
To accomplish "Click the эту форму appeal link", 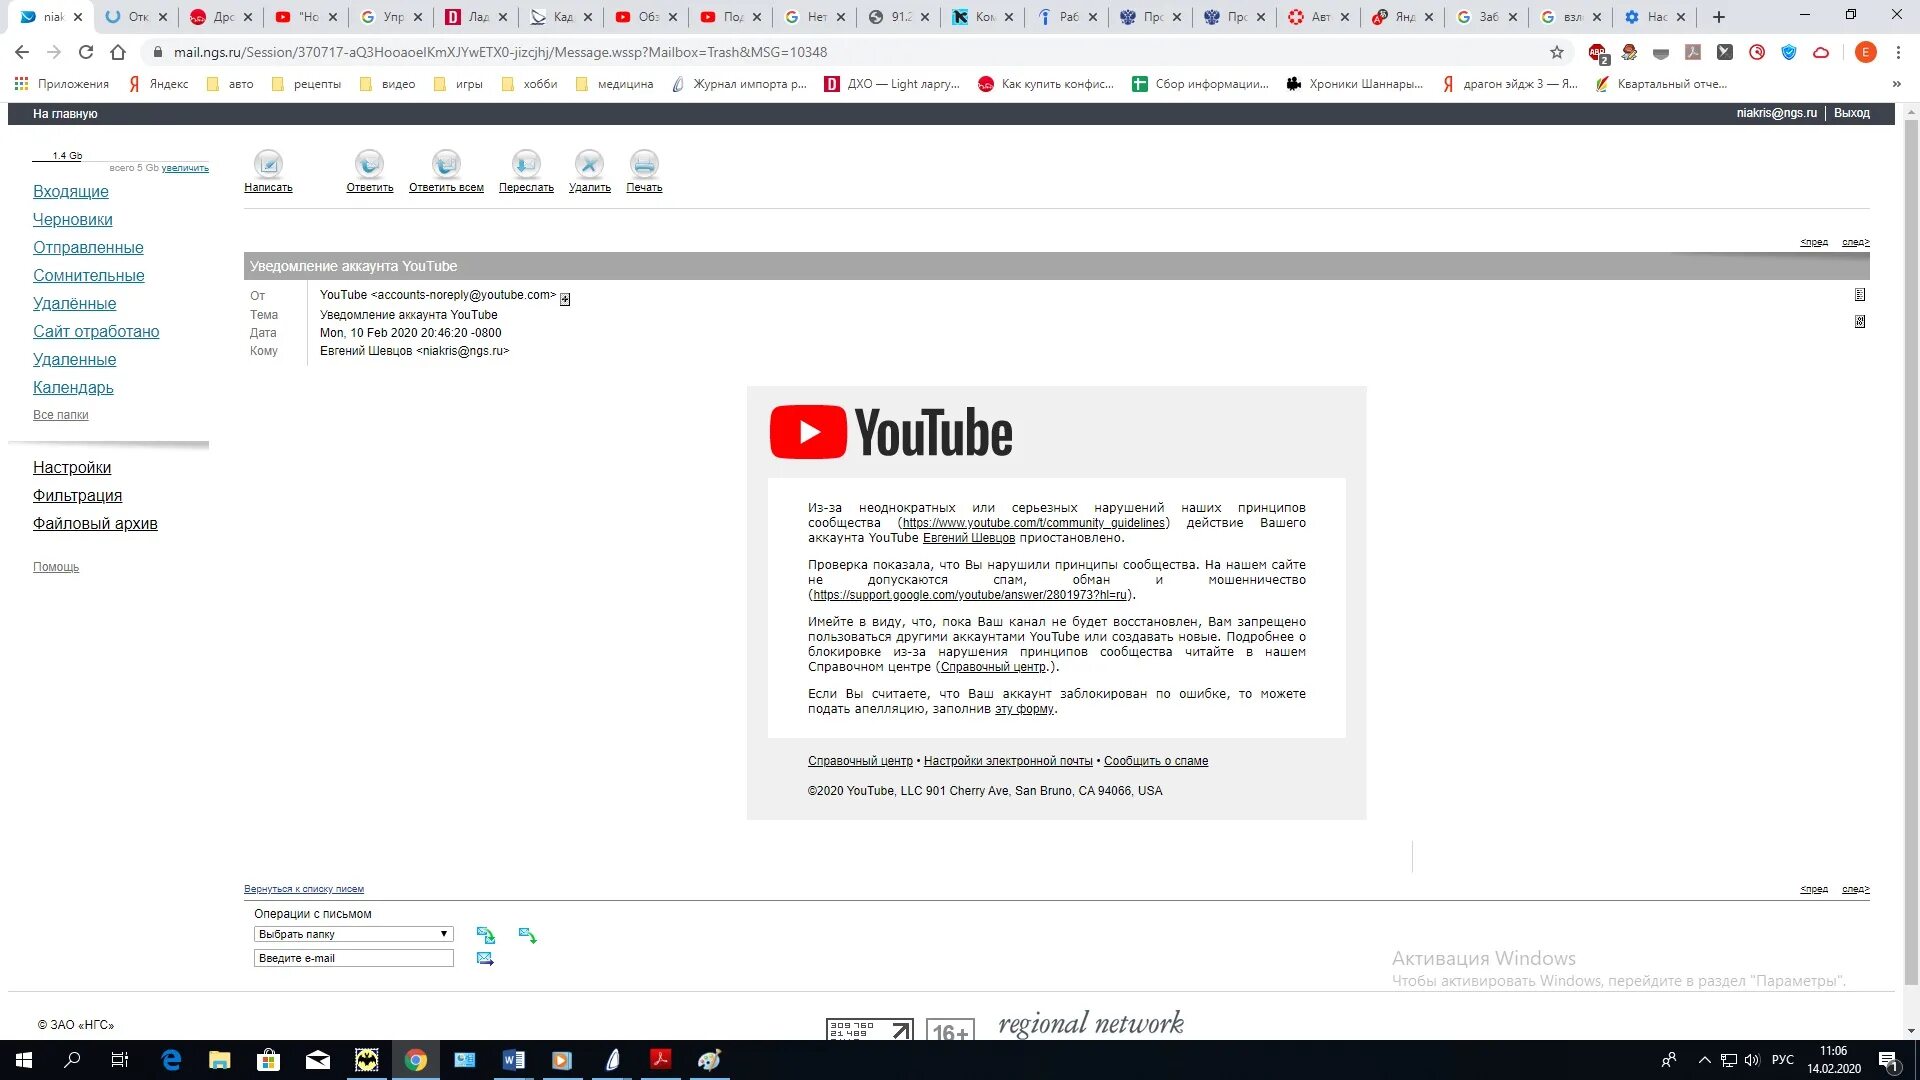I will [1023, 708].
